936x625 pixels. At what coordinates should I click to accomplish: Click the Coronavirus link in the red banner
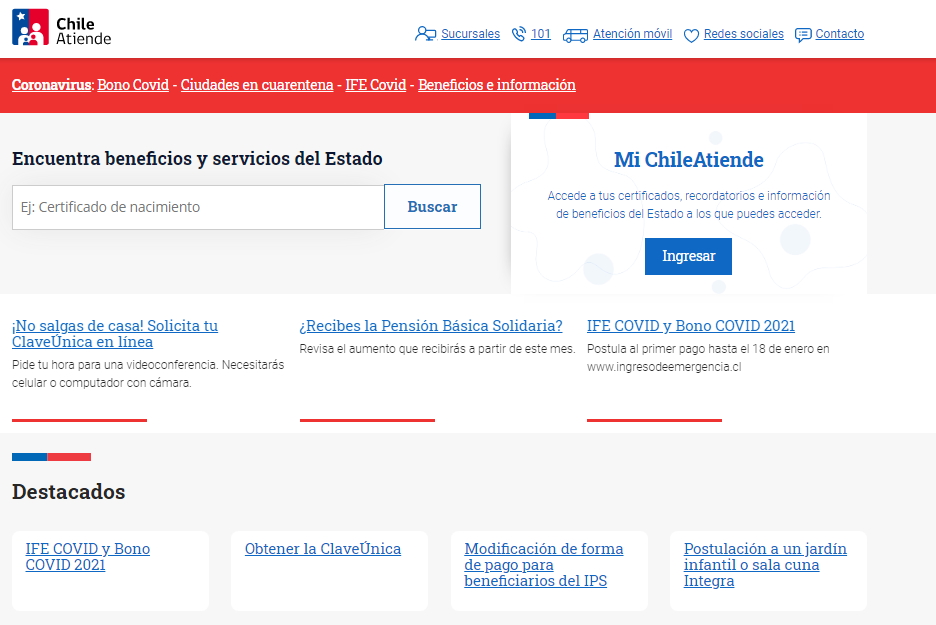[51, 85]
